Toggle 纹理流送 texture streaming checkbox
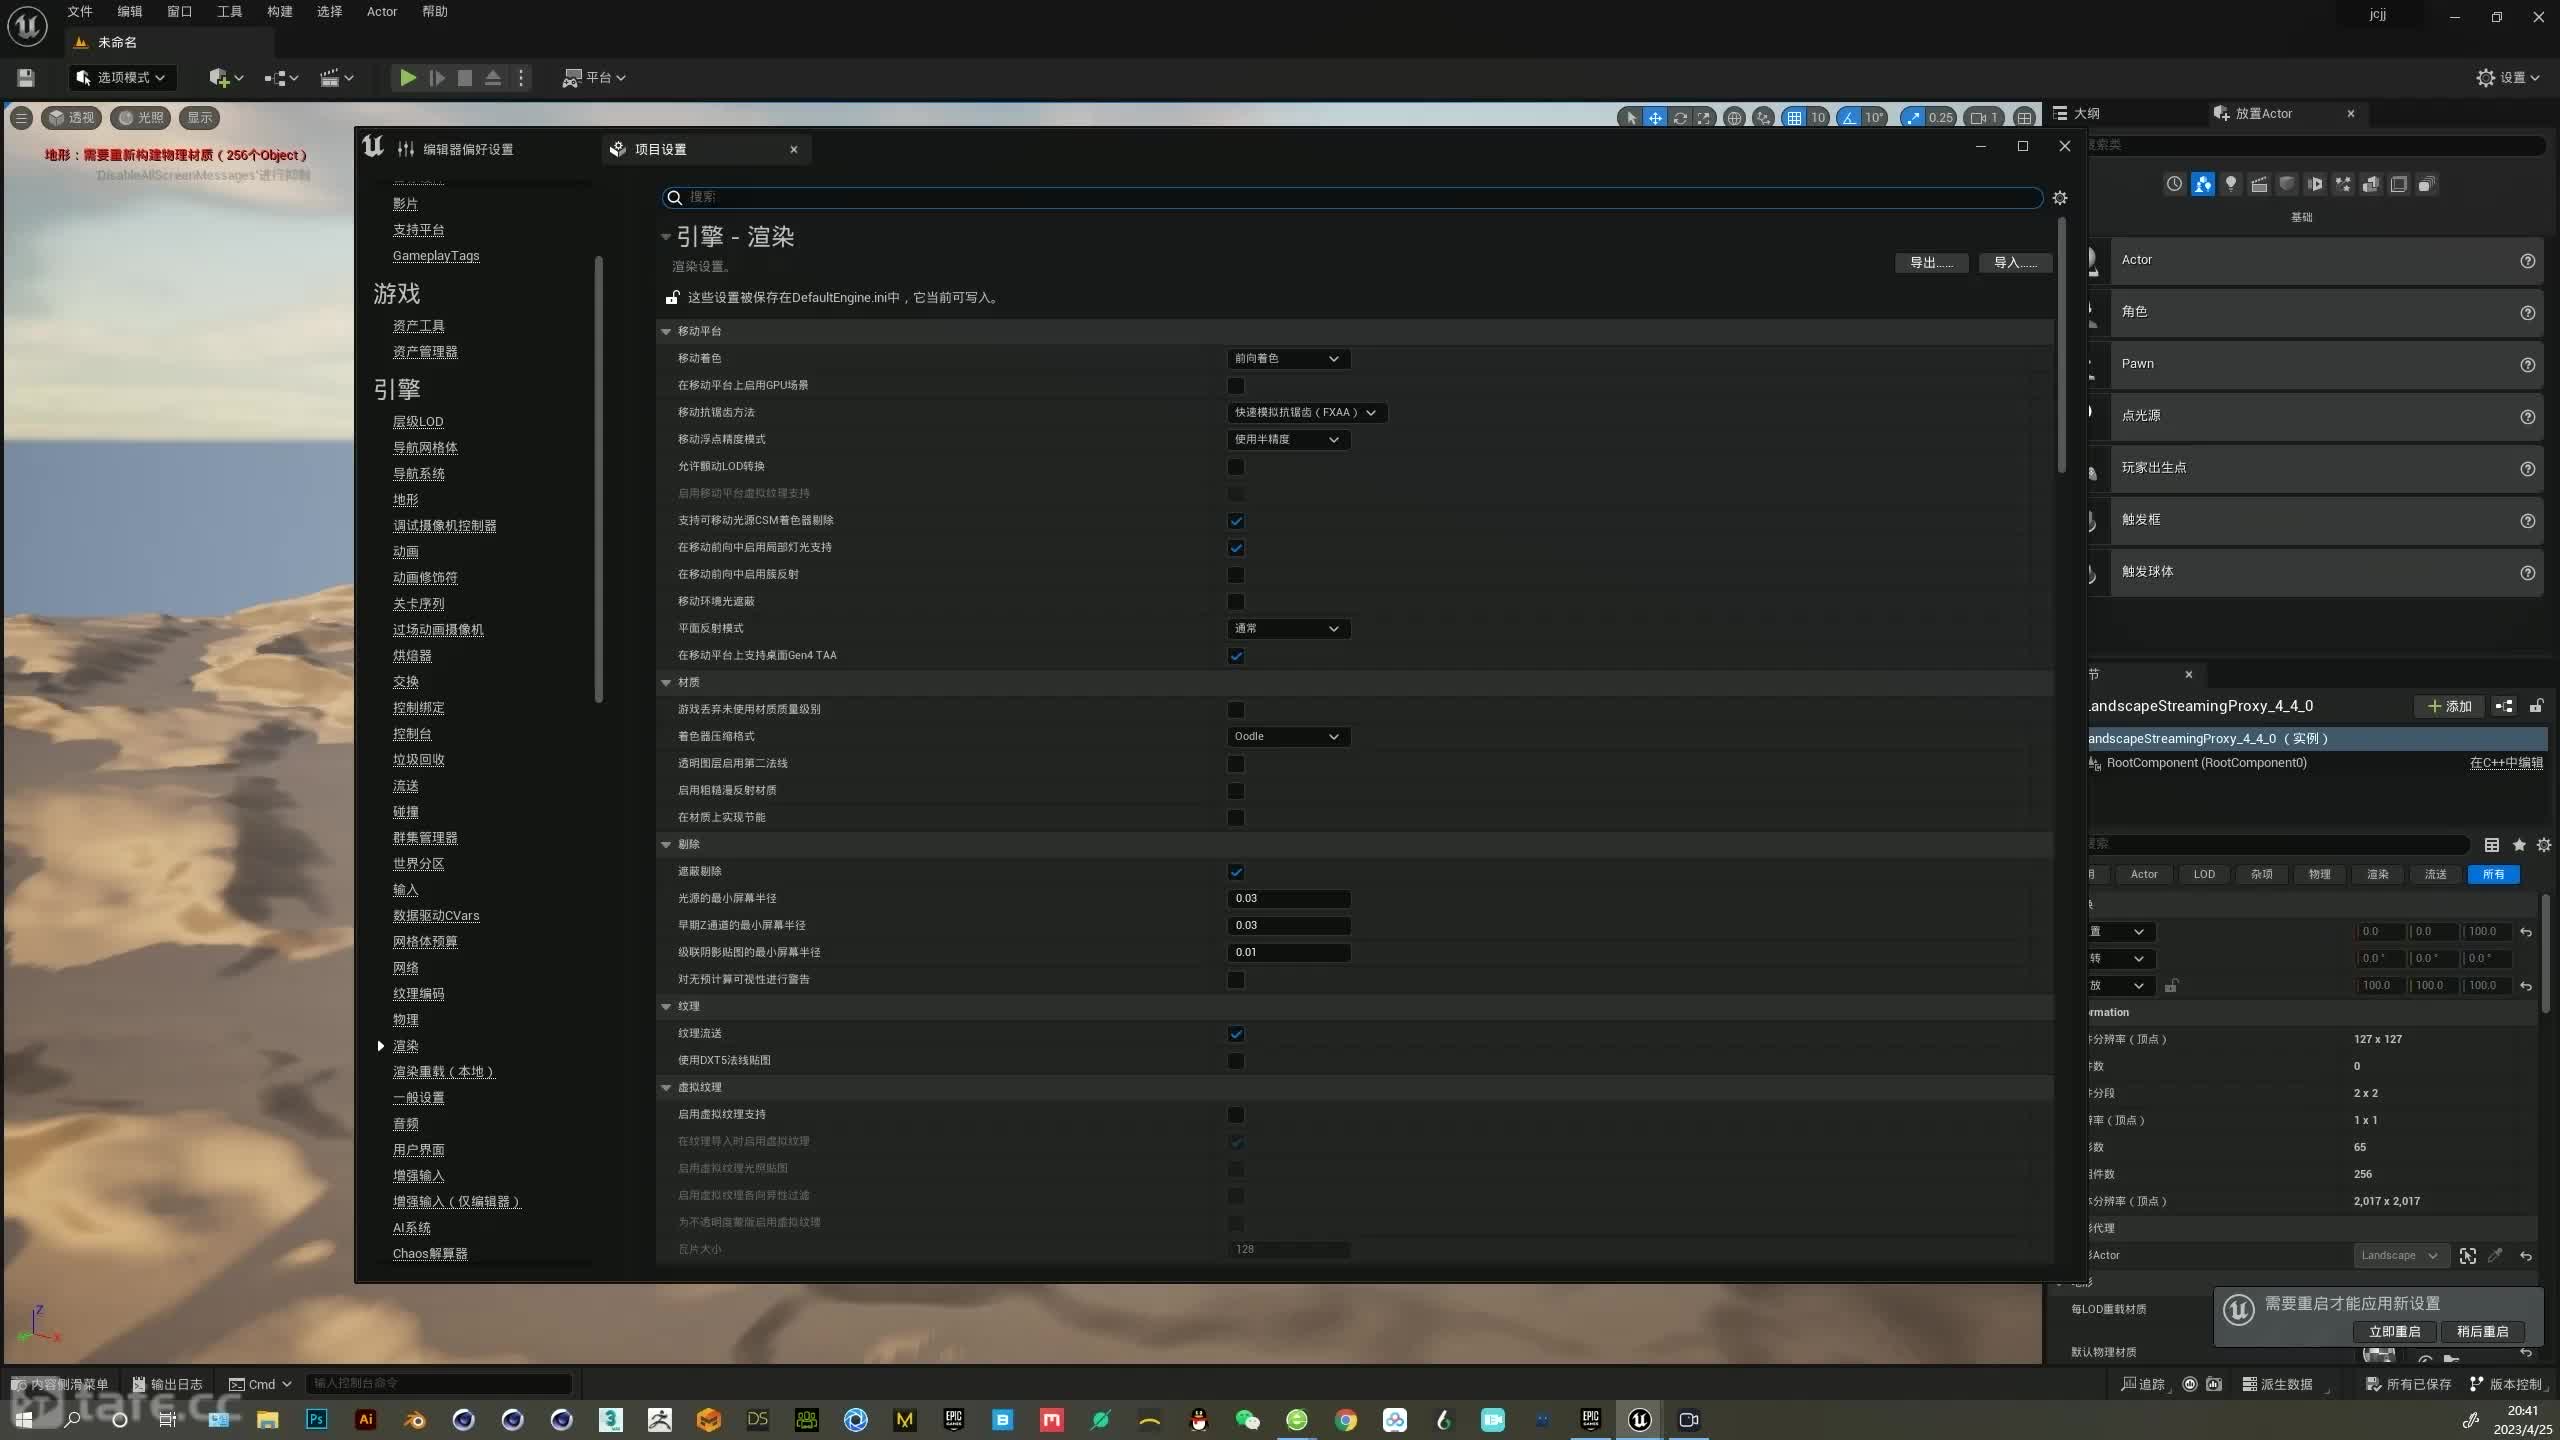Viewport: 2560px width, 1440px height. [1236, 1033]
